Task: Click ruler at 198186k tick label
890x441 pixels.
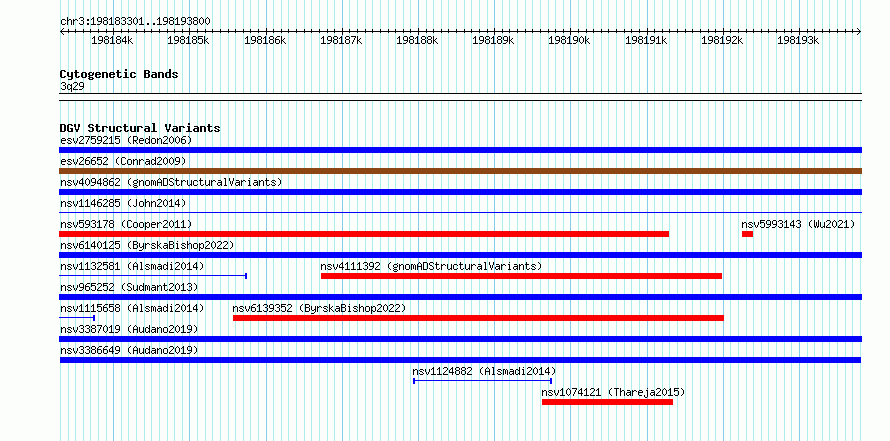Action: click(265, 40)
